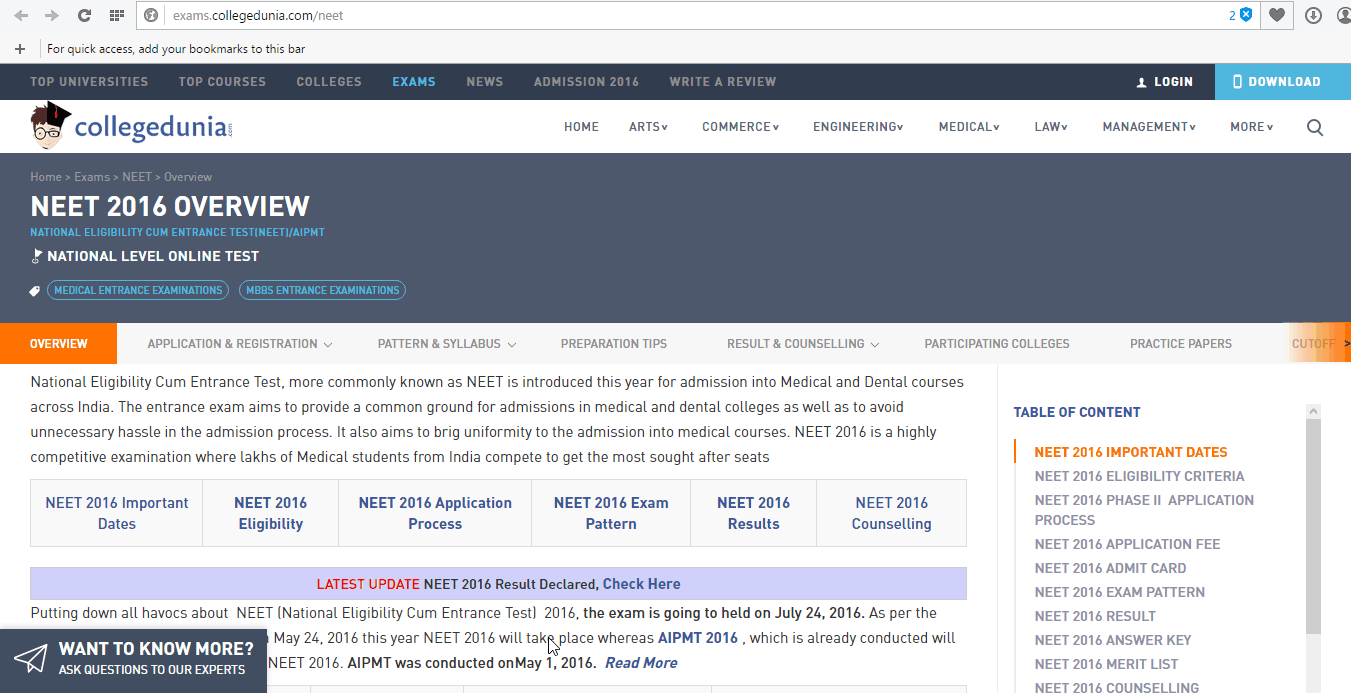Click the MBBS Entrance Examinations tag

(x=322, y=290)
